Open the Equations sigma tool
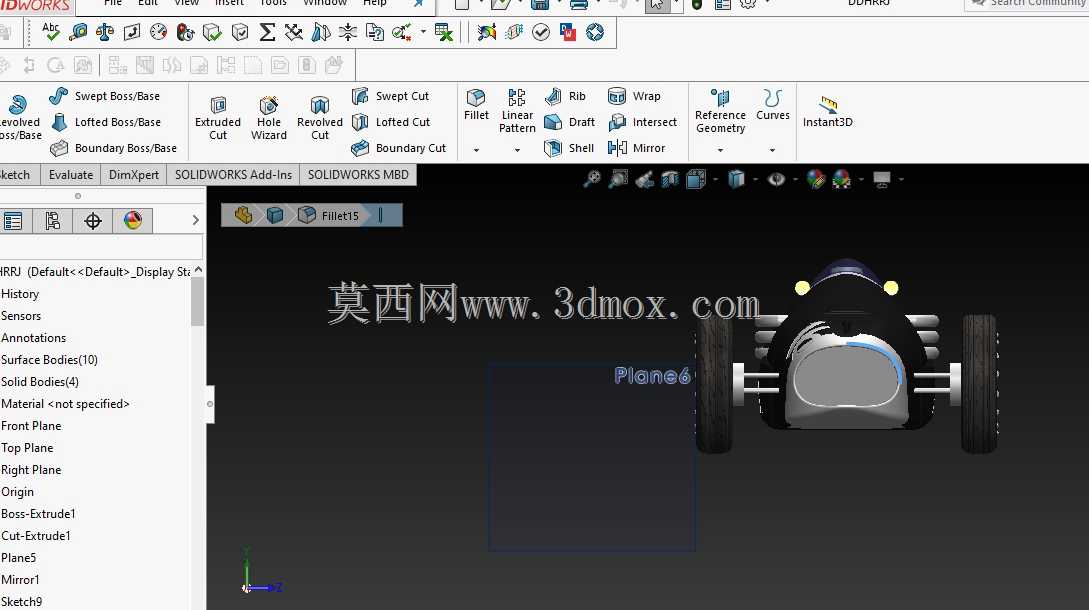This screenshot has width=1089, height=610. (267, 32)
